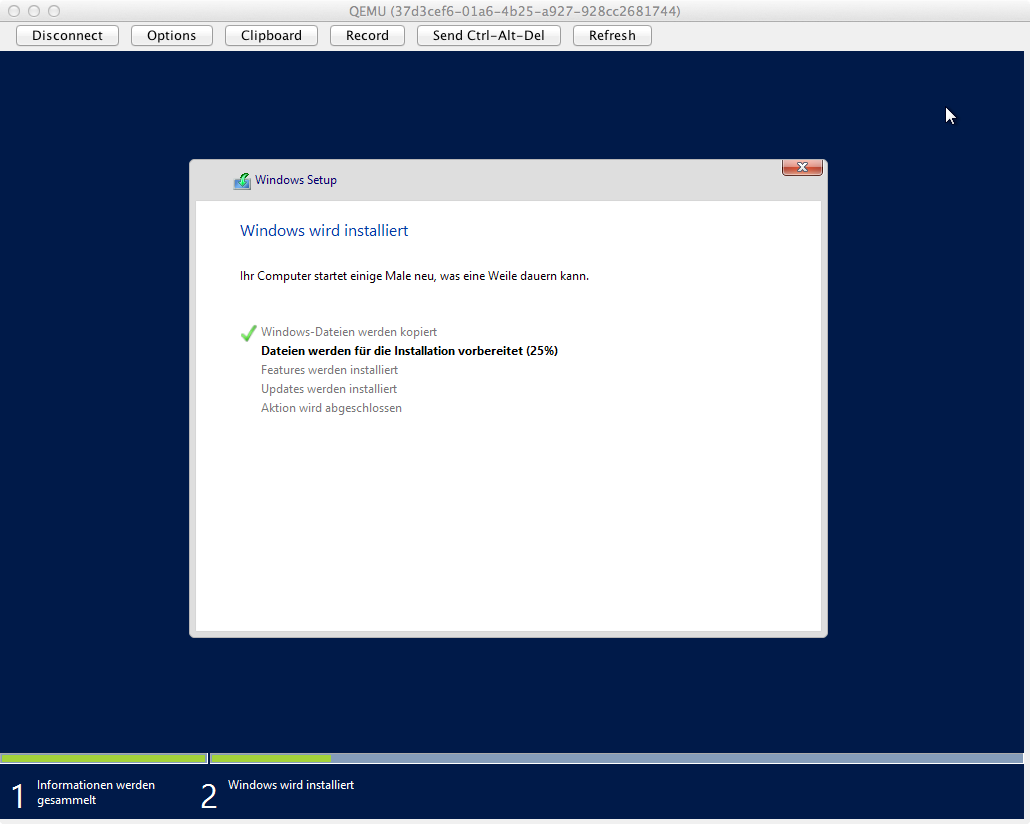Click the 'Ihr Computer startet einige Male neu' text
This screenshot has width=1030, height=824.
(414, 276)
